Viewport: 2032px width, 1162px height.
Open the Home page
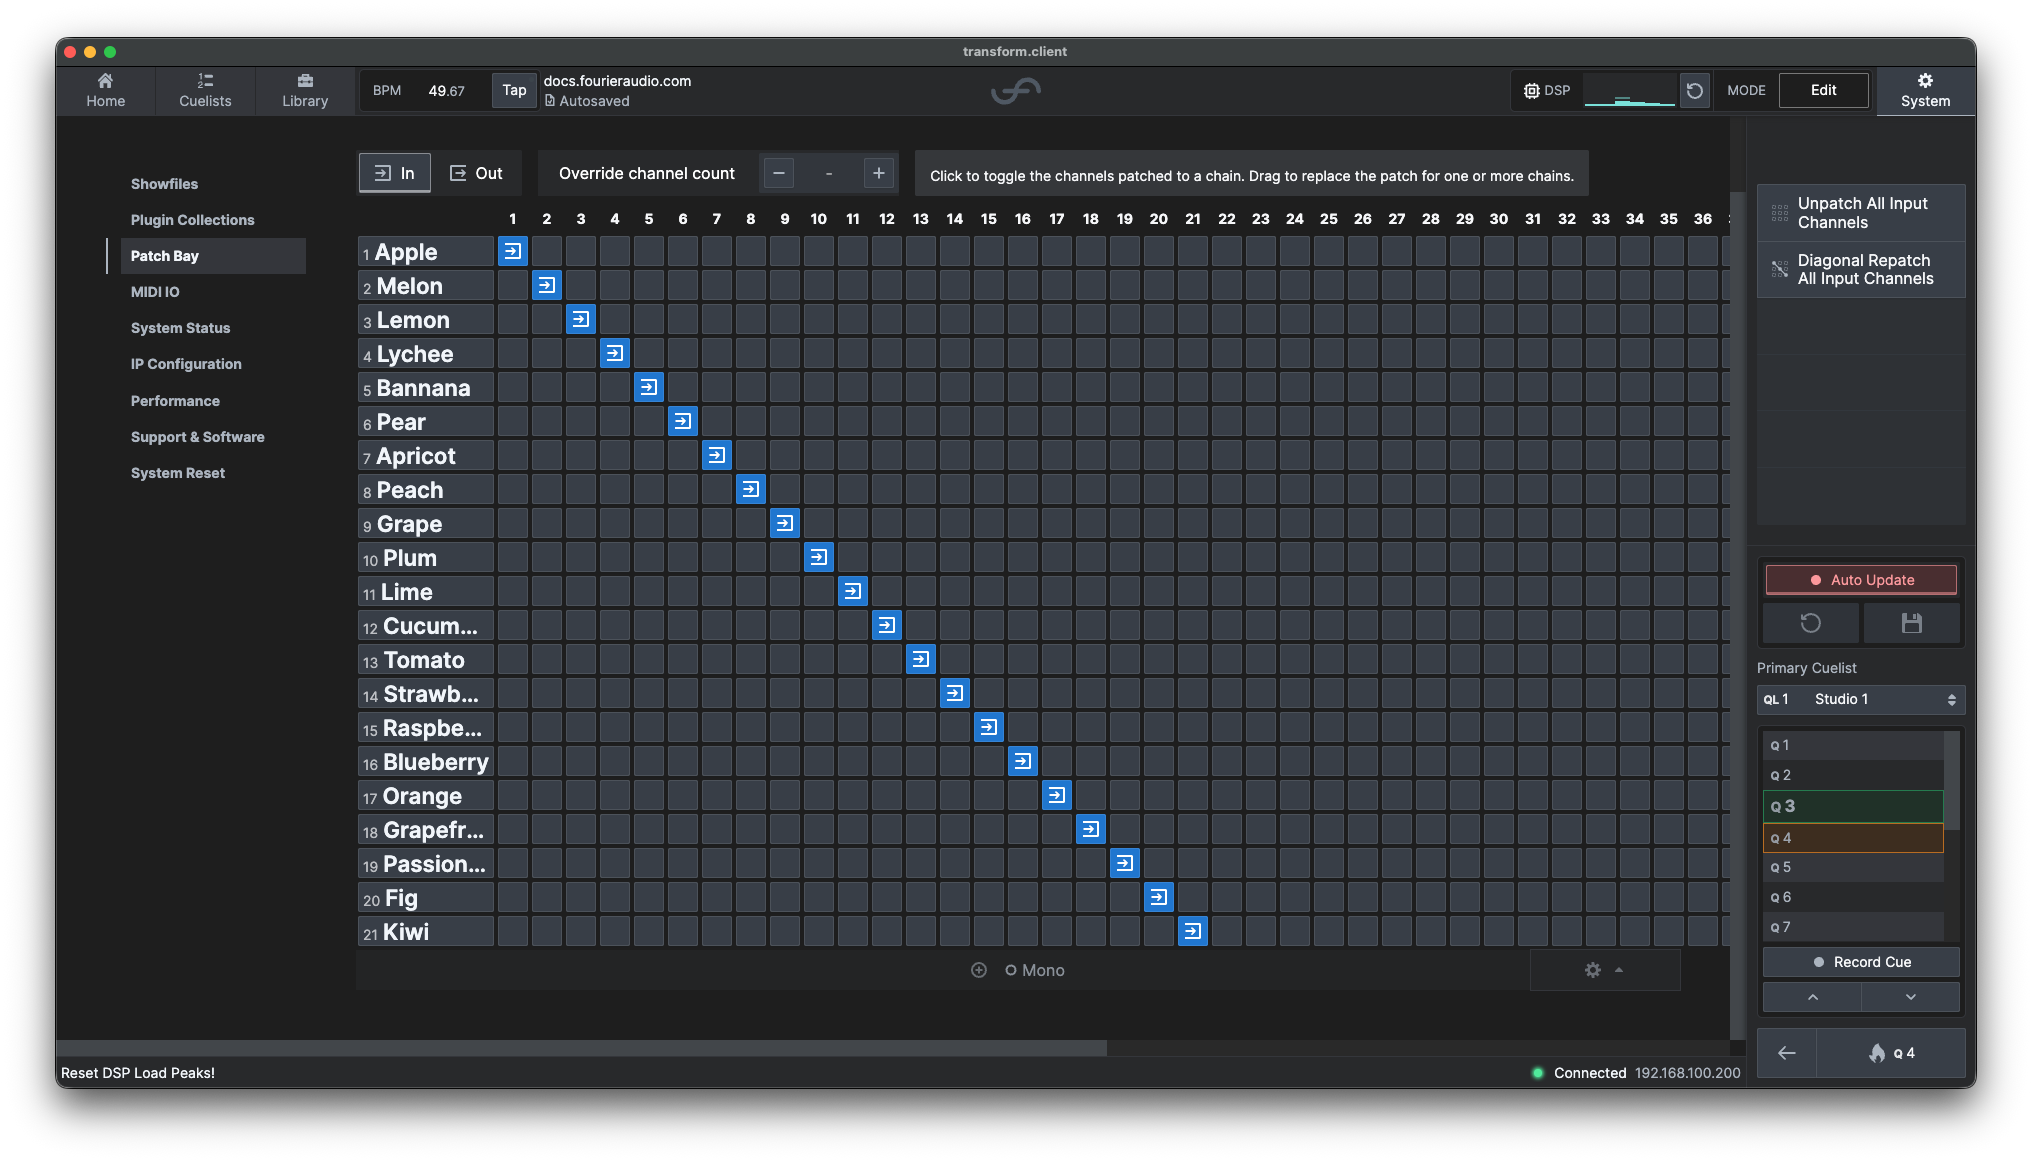pyautogui.click(x=105, y=90)
